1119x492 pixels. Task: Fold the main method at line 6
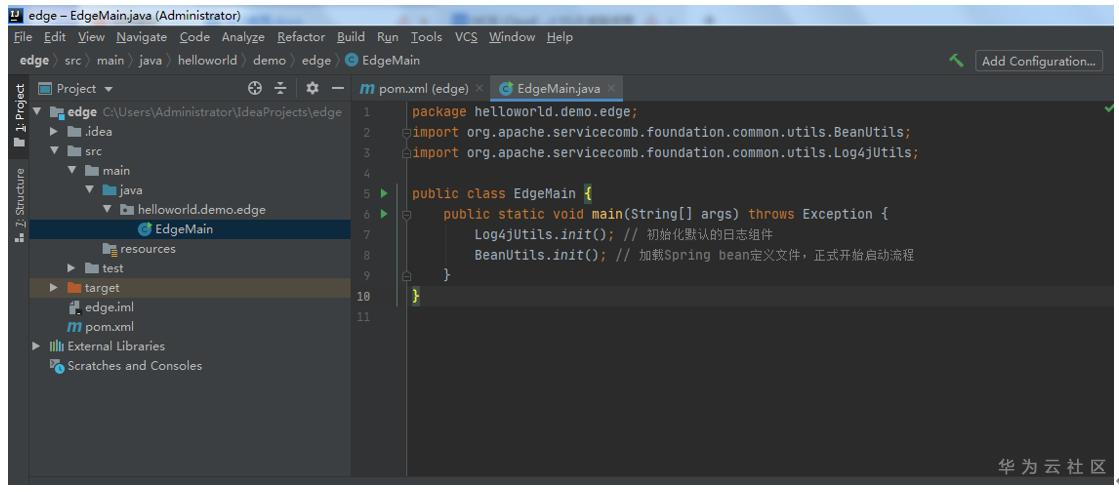tap(406, 214)
